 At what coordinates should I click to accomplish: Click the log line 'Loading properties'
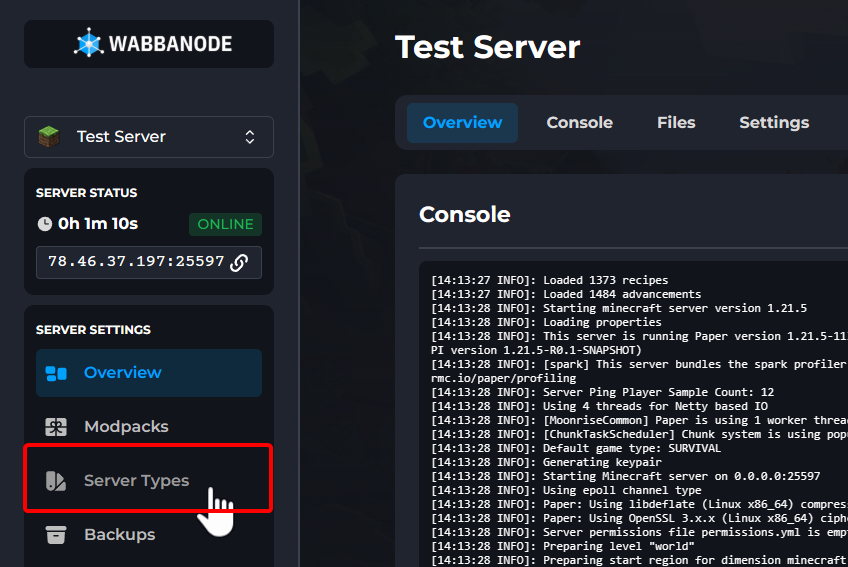[546, 322]
